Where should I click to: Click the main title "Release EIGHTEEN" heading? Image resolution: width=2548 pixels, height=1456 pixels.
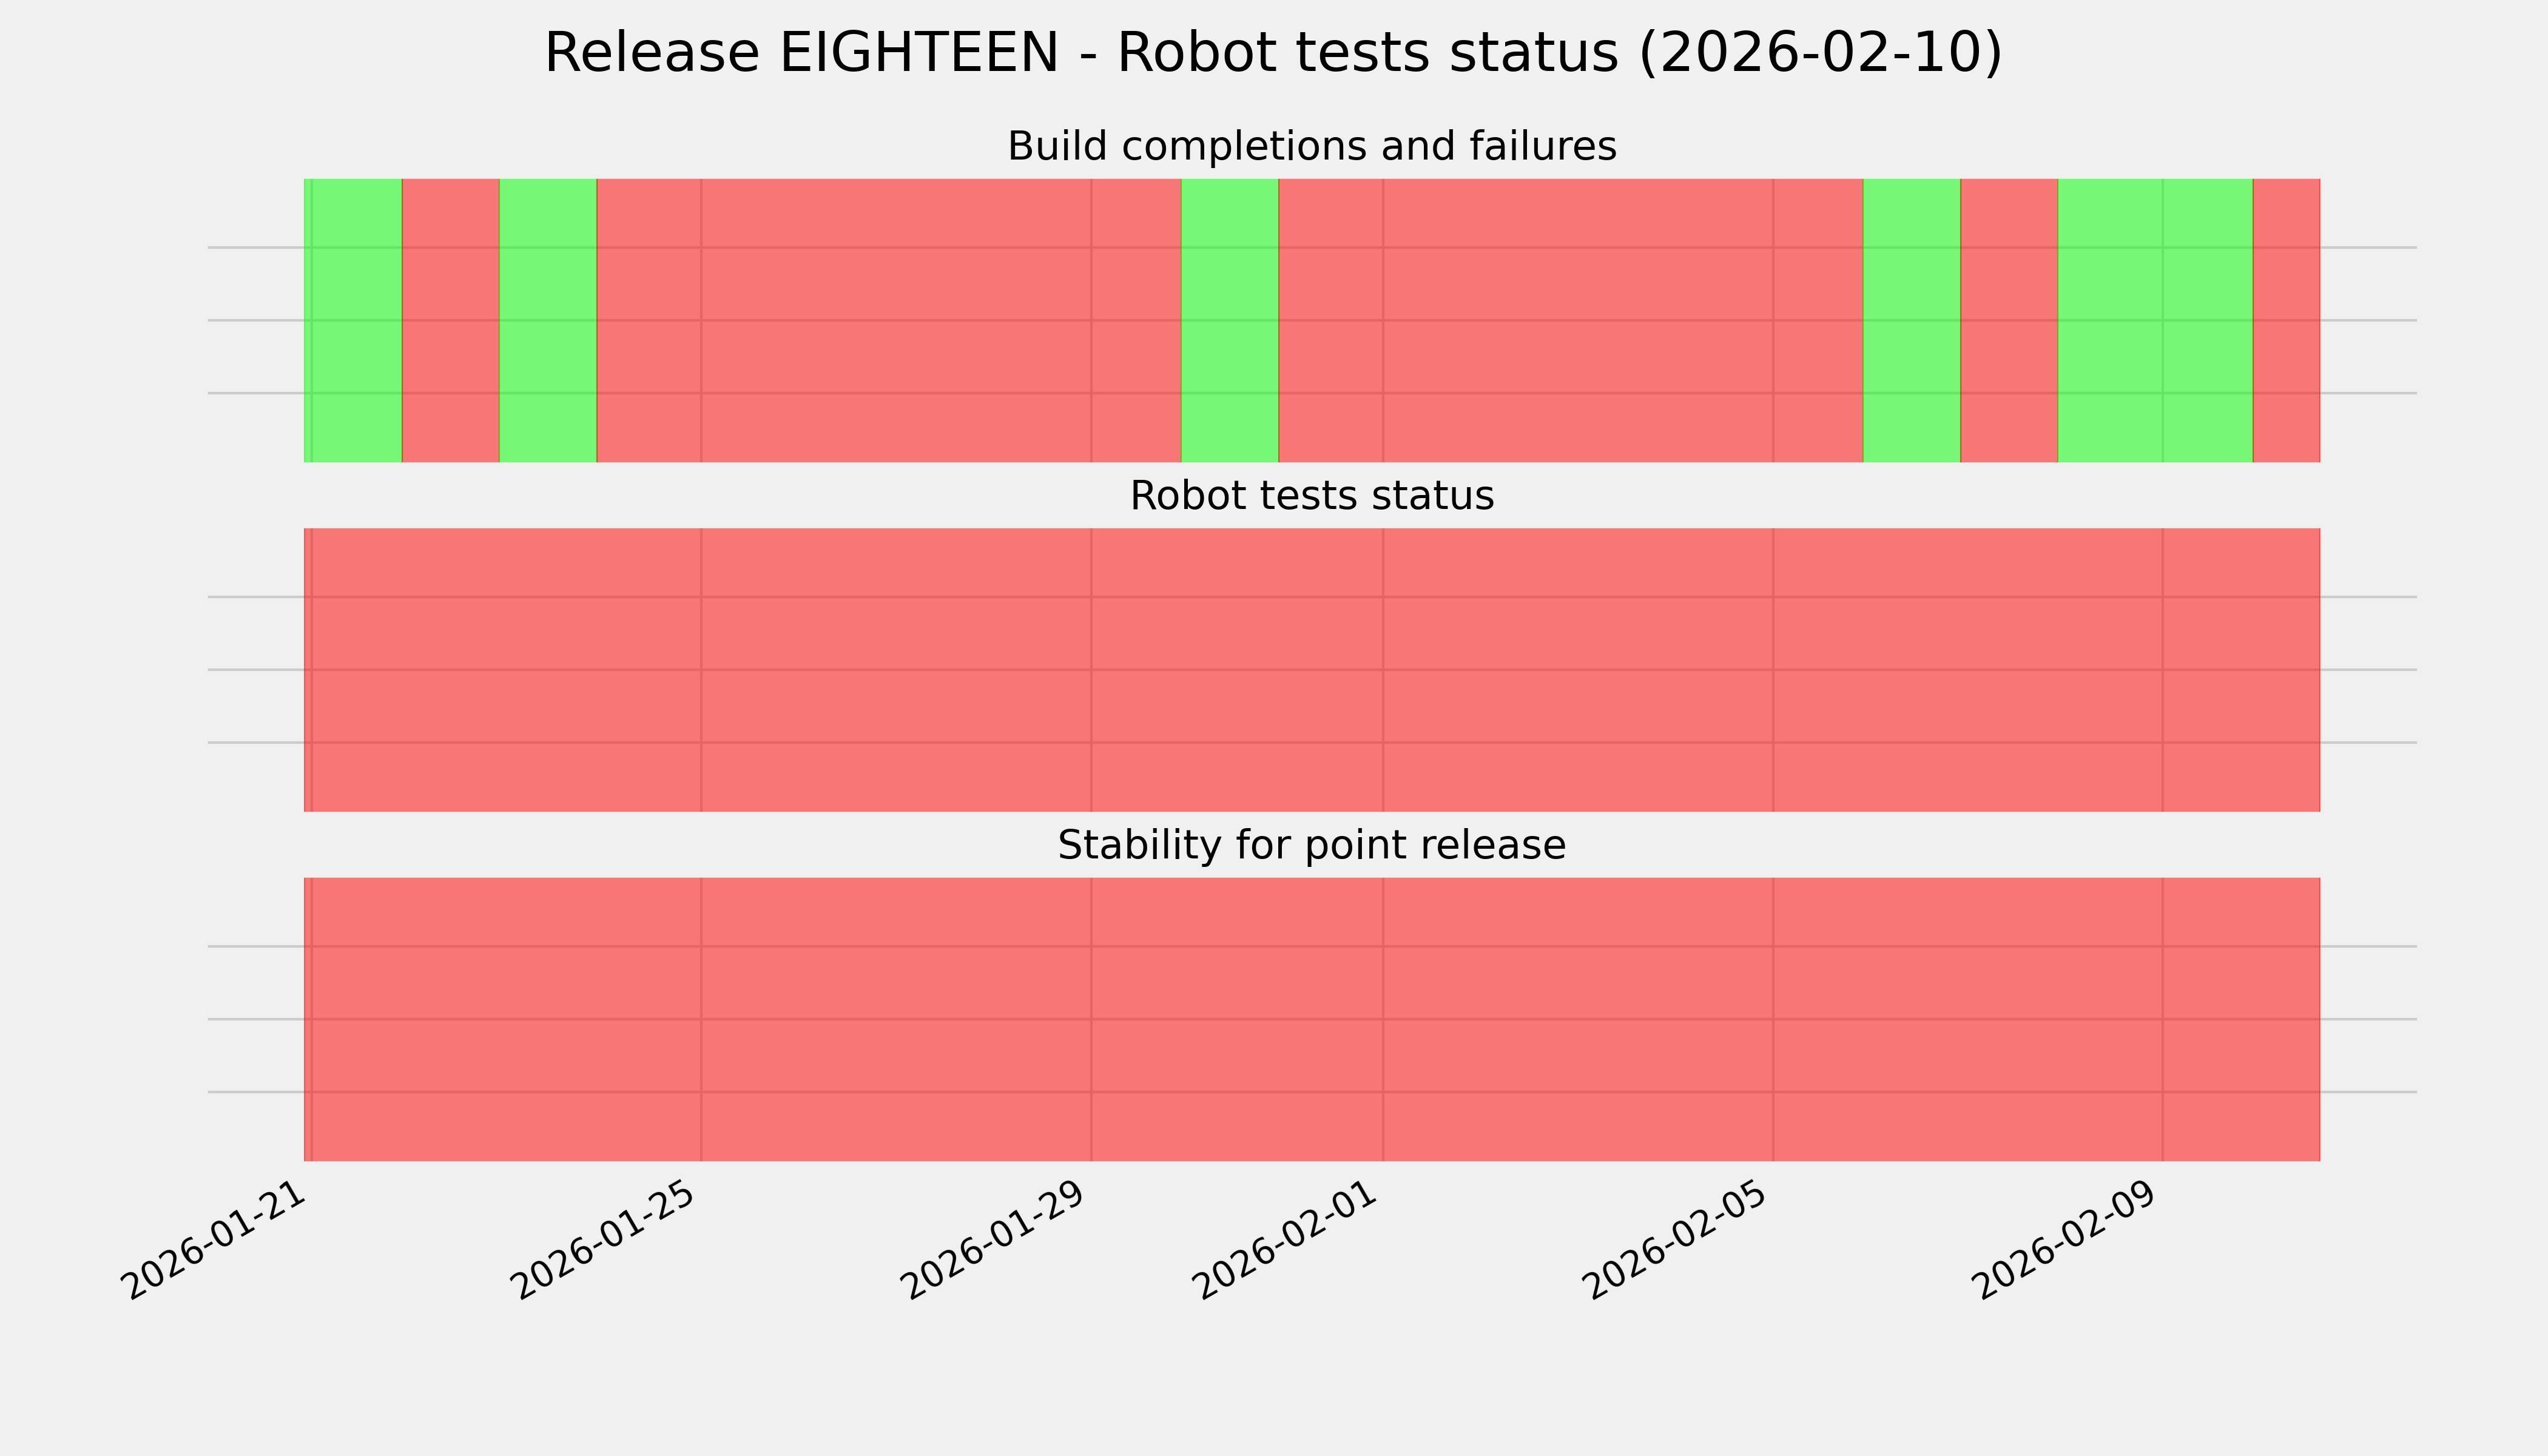tap(1273, 53)
